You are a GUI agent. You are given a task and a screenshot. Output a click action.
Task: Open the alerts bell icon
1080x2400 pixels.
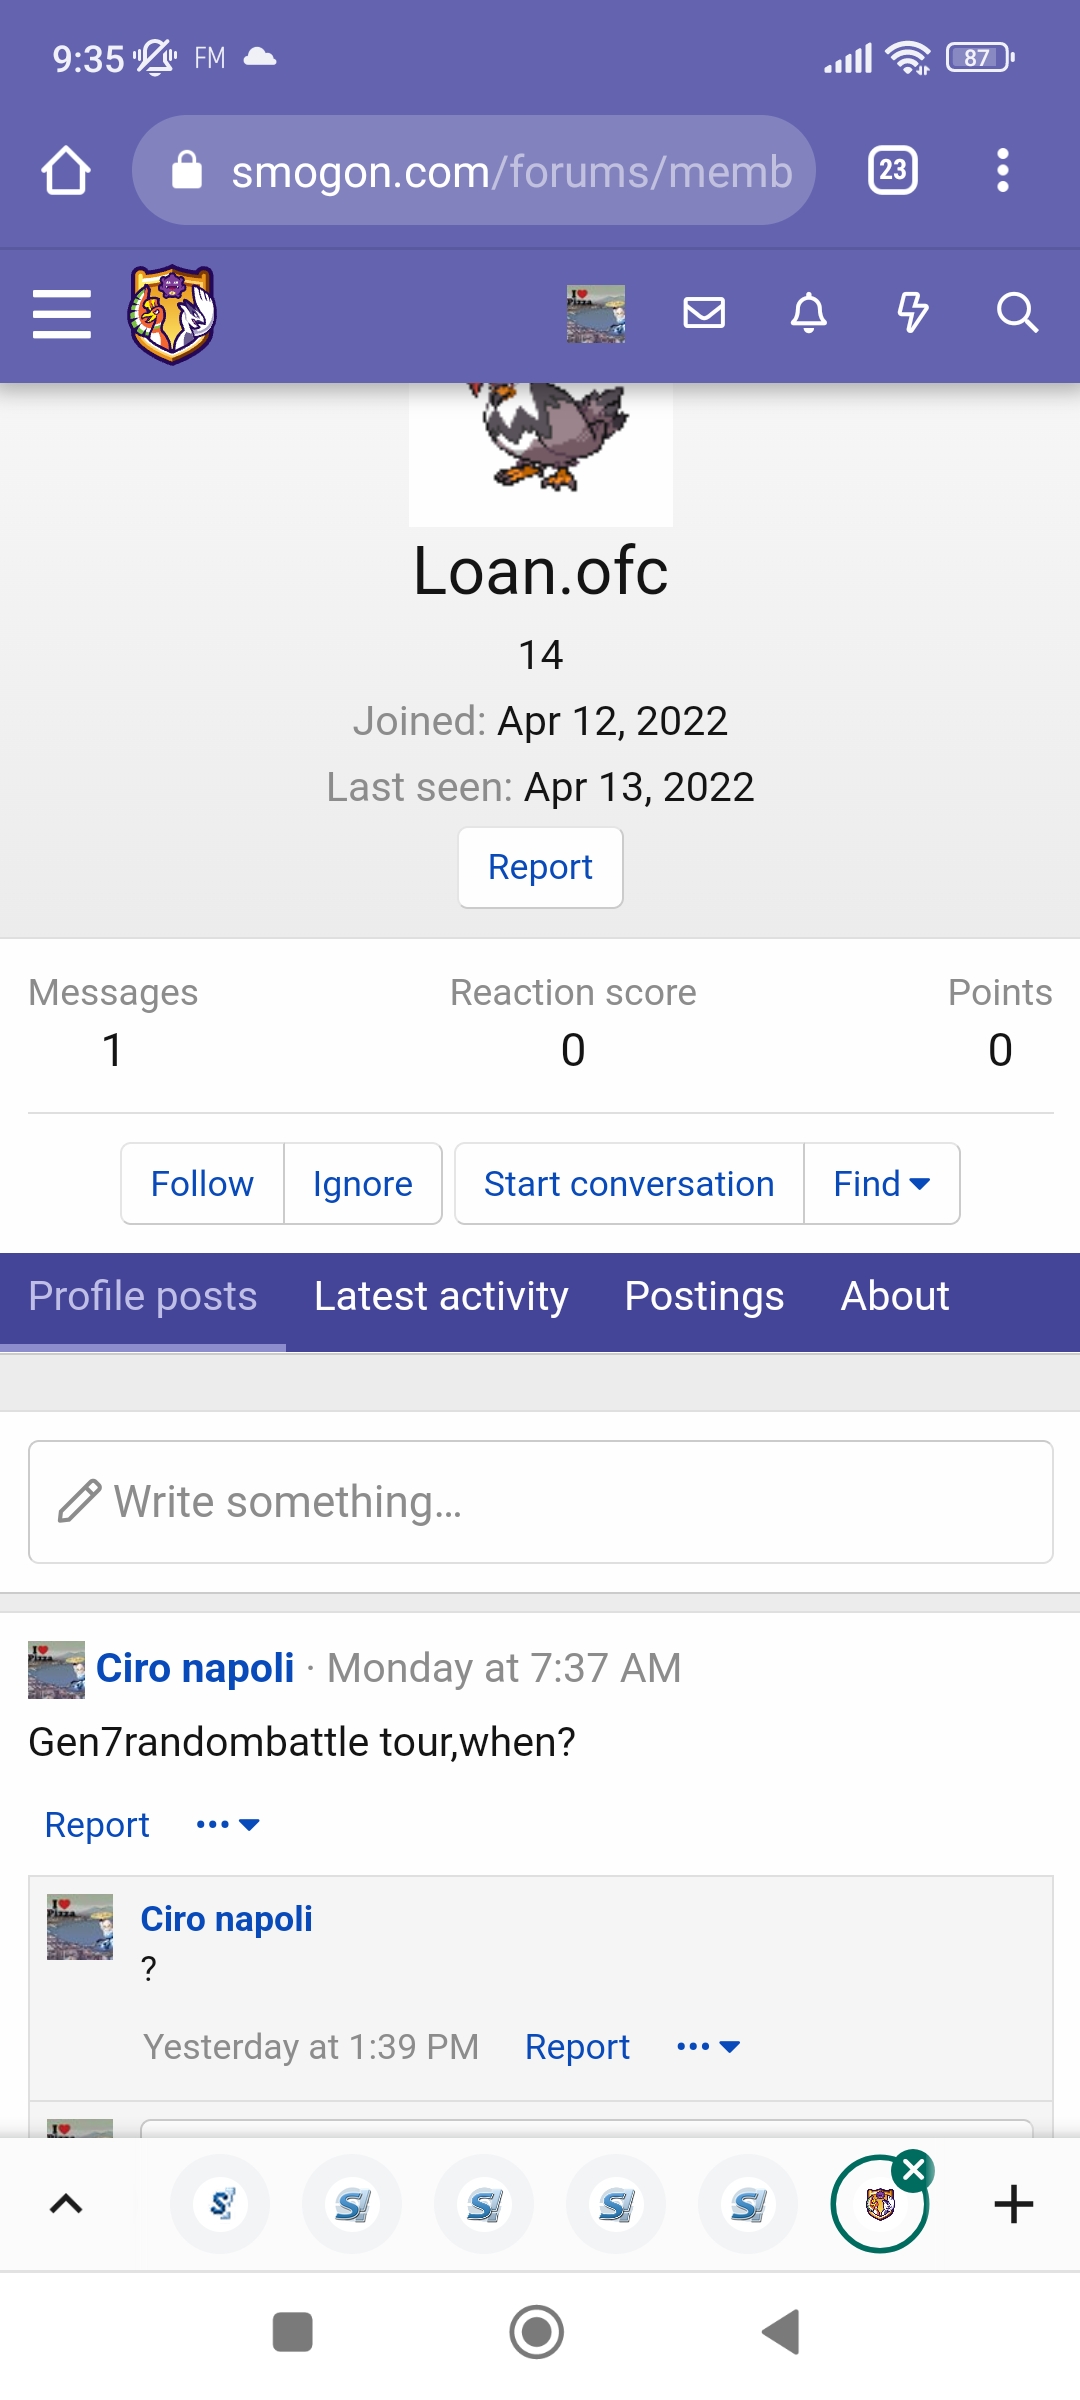coord(809,313)
